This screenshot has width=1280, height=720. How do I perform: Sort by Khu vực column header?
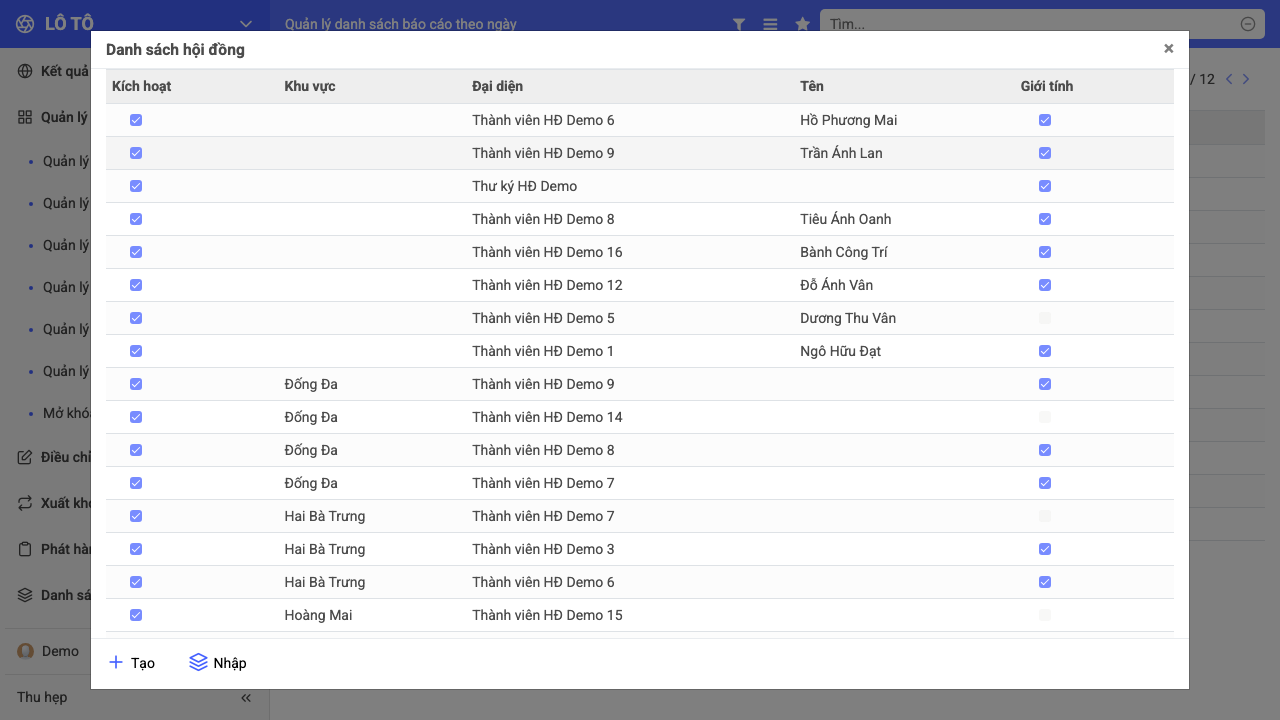tap(310, 86)
